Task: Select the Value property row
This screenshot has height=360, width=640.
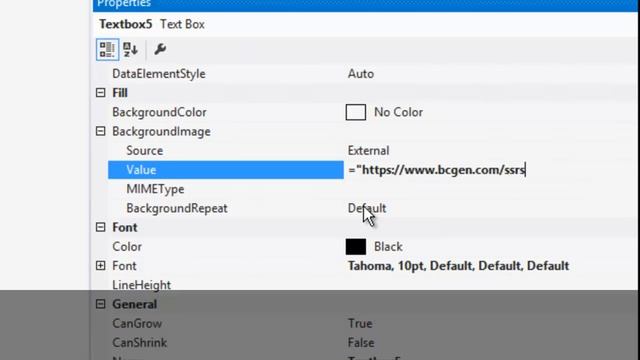Action: pos(226,170)
